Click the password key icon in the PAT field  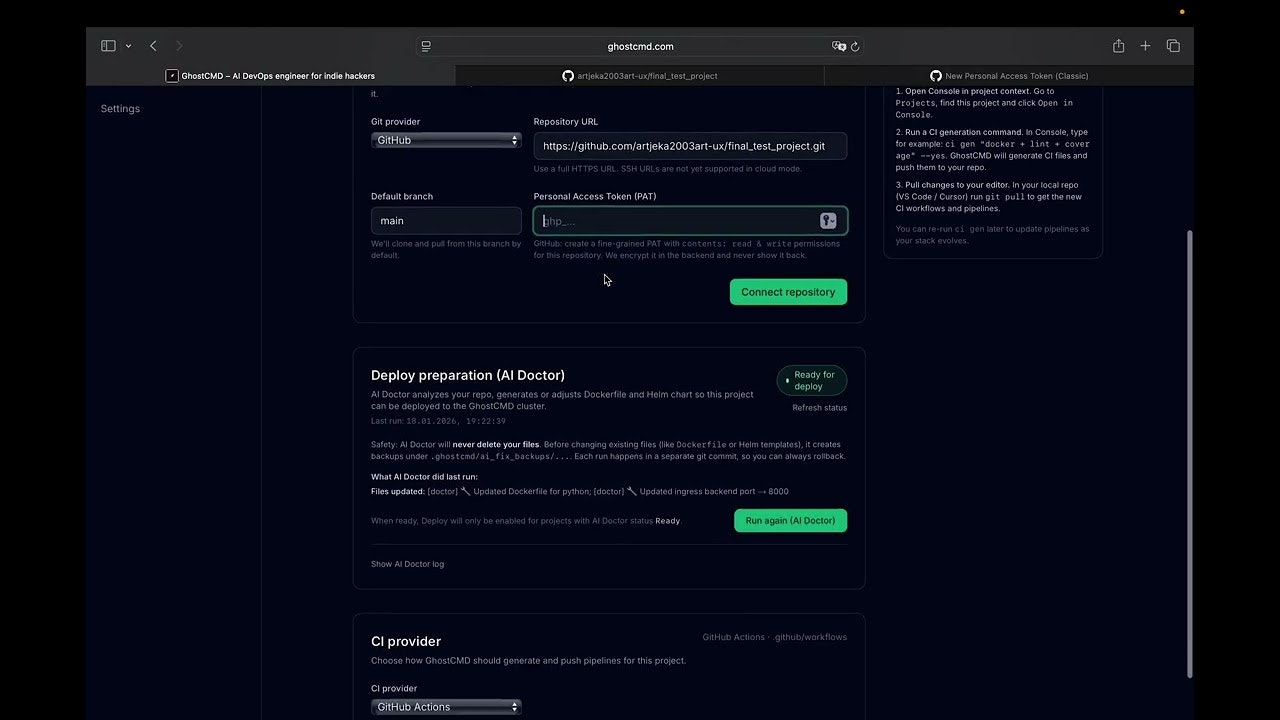pos(828,220)
